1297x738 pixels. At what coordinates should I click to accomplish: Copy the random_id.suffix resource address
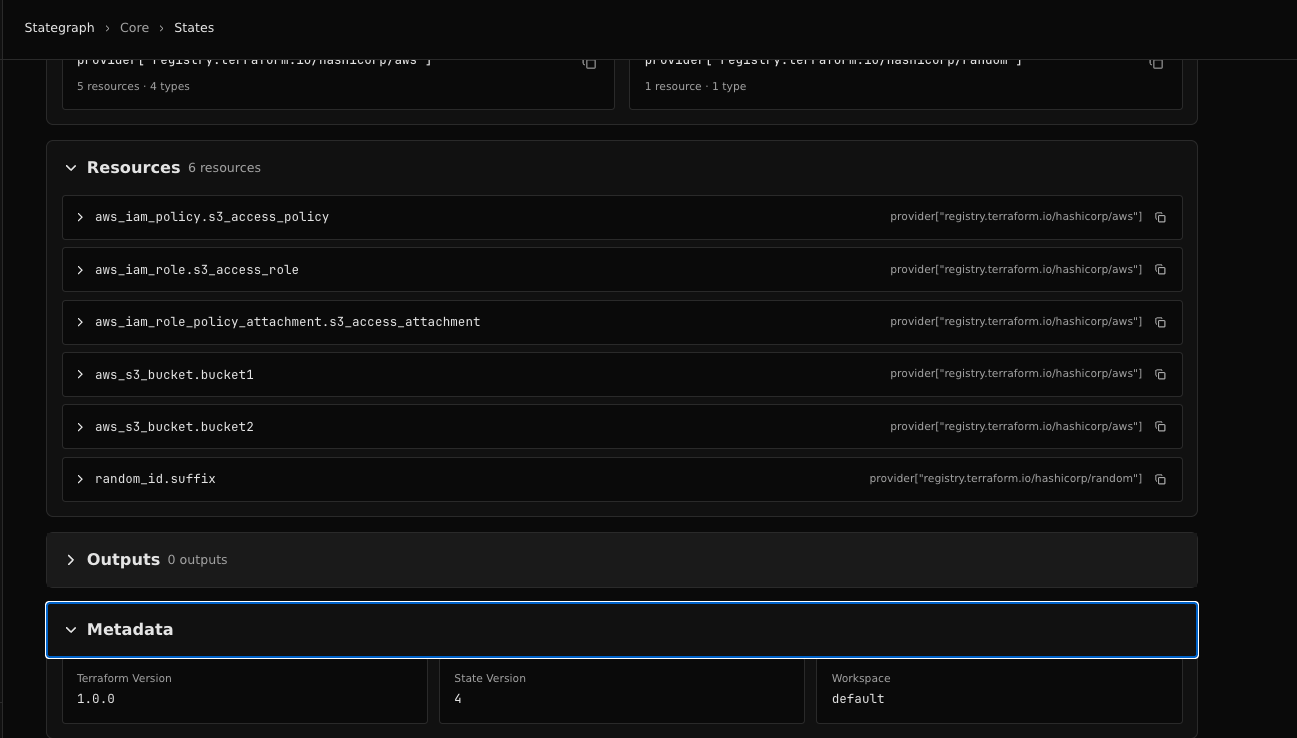click(1160, 479)
